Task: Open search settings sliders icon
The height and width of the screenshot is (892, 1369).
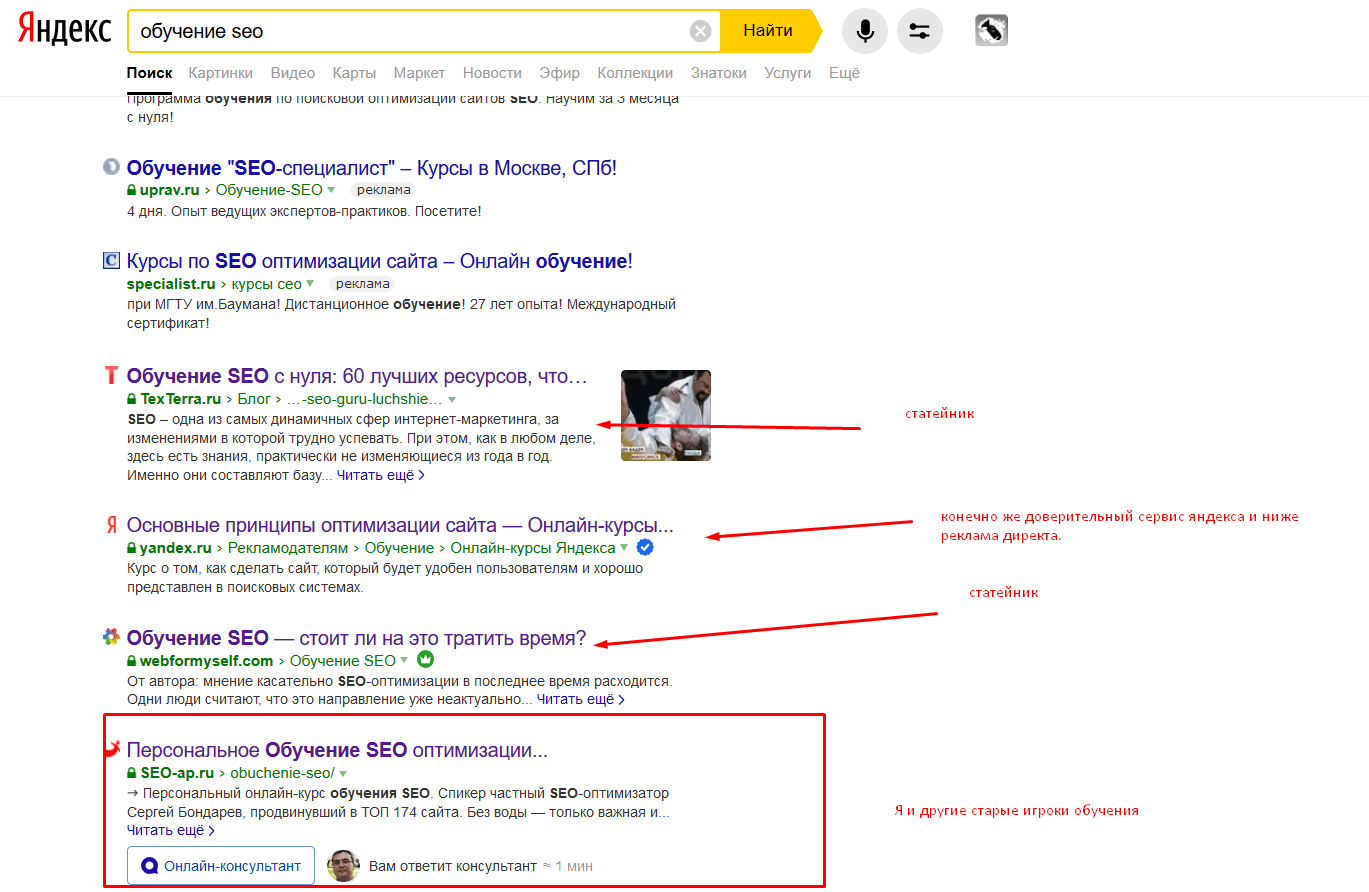Action: pyautogui.click(x=920, y=31)
